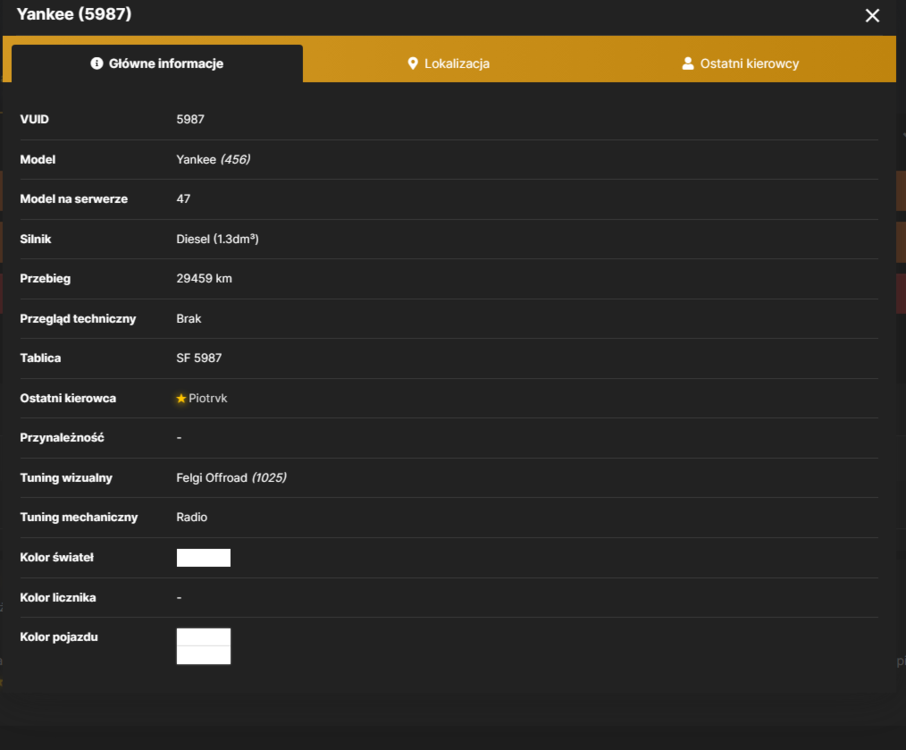906x750 pixels.
Task: Click the gold star next to Piotrvk
Action: (x=181, y=398)
